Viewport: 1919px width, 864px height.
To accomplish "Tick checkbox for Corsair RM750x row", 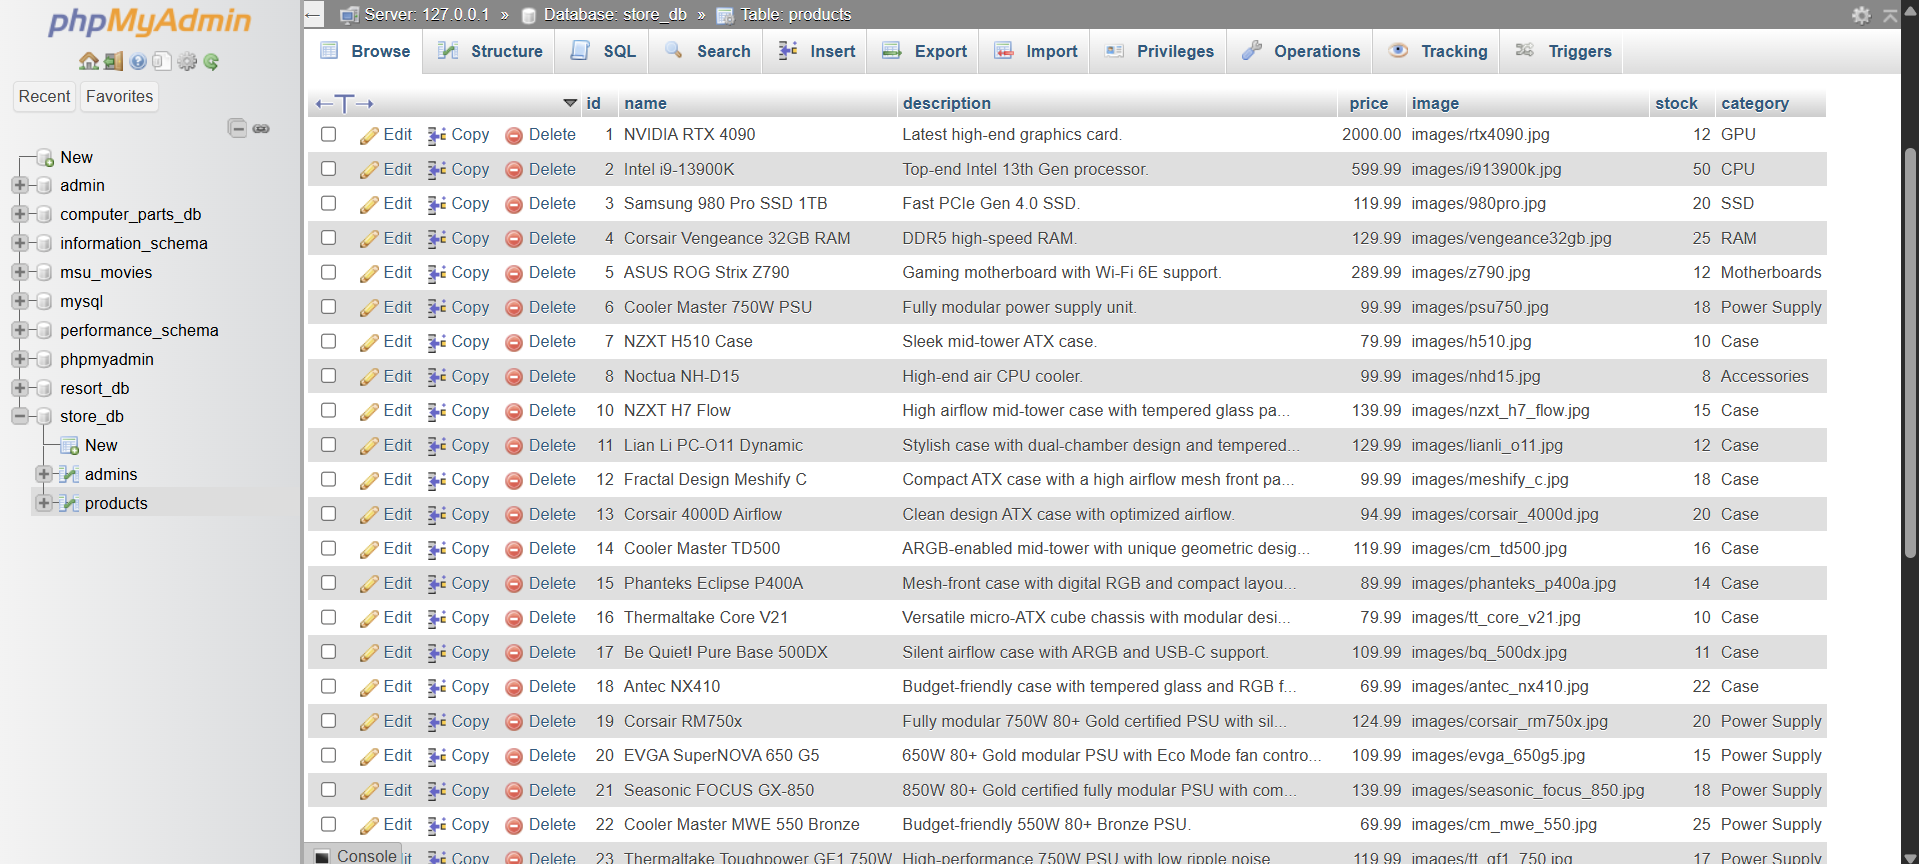I will [328, 721].
